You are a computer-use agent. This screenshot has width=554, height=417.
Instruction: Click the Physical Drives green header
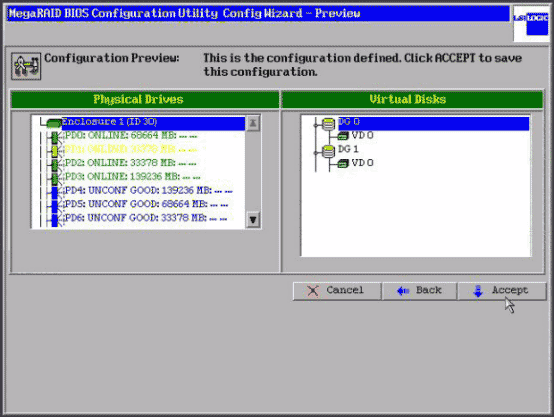point(145,100)
